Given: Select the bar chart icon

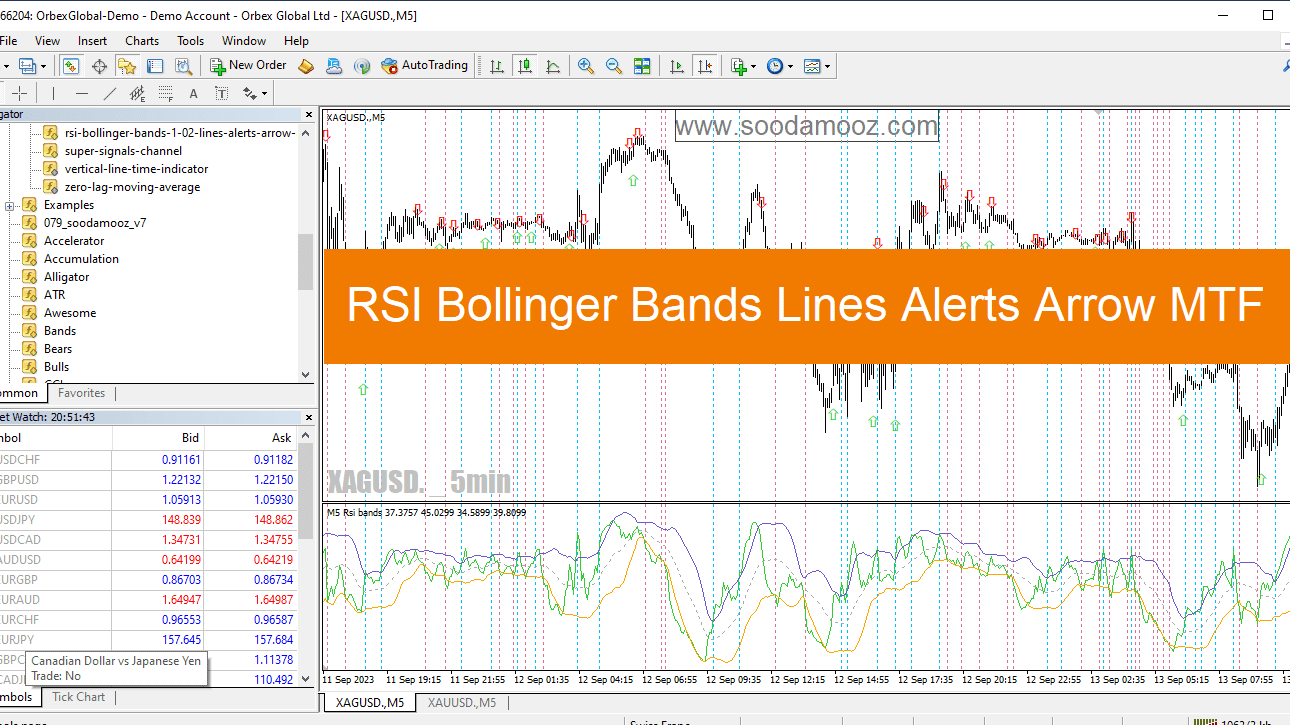Looking at the screenshot, I should pos(497,66).
